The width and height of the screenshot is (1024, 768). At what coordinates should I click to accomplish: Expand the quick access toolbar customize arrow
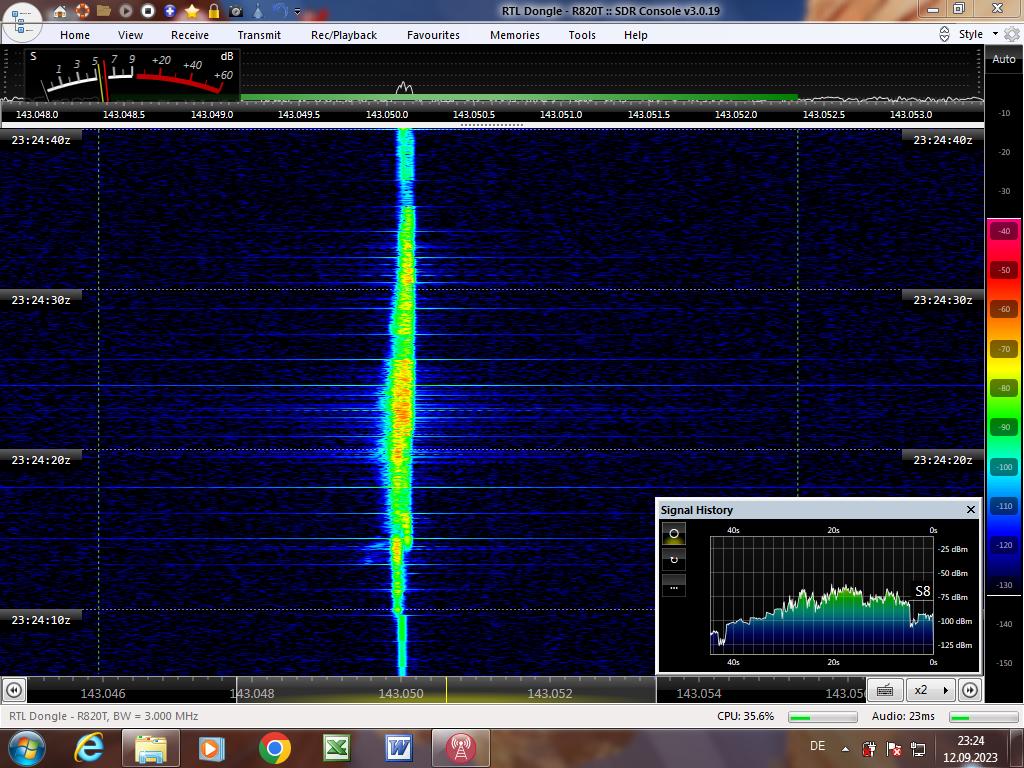(x=298, y=11)
